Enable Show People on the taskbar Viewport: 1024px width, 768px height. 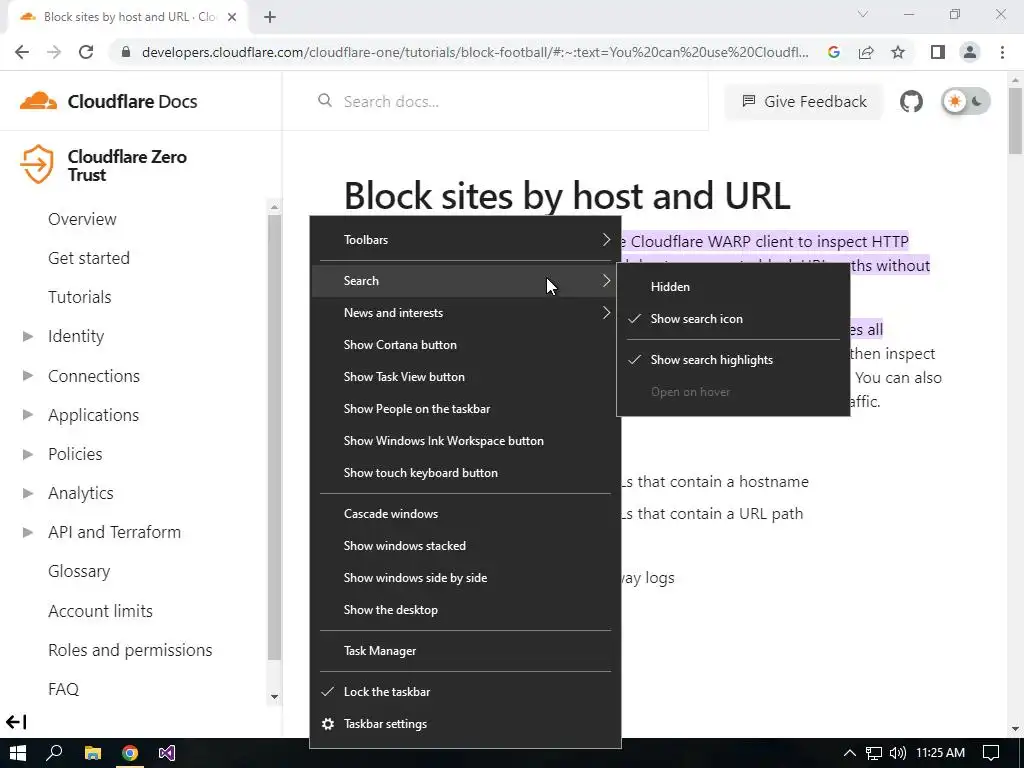pyautogui.click(x=465, y=409)
